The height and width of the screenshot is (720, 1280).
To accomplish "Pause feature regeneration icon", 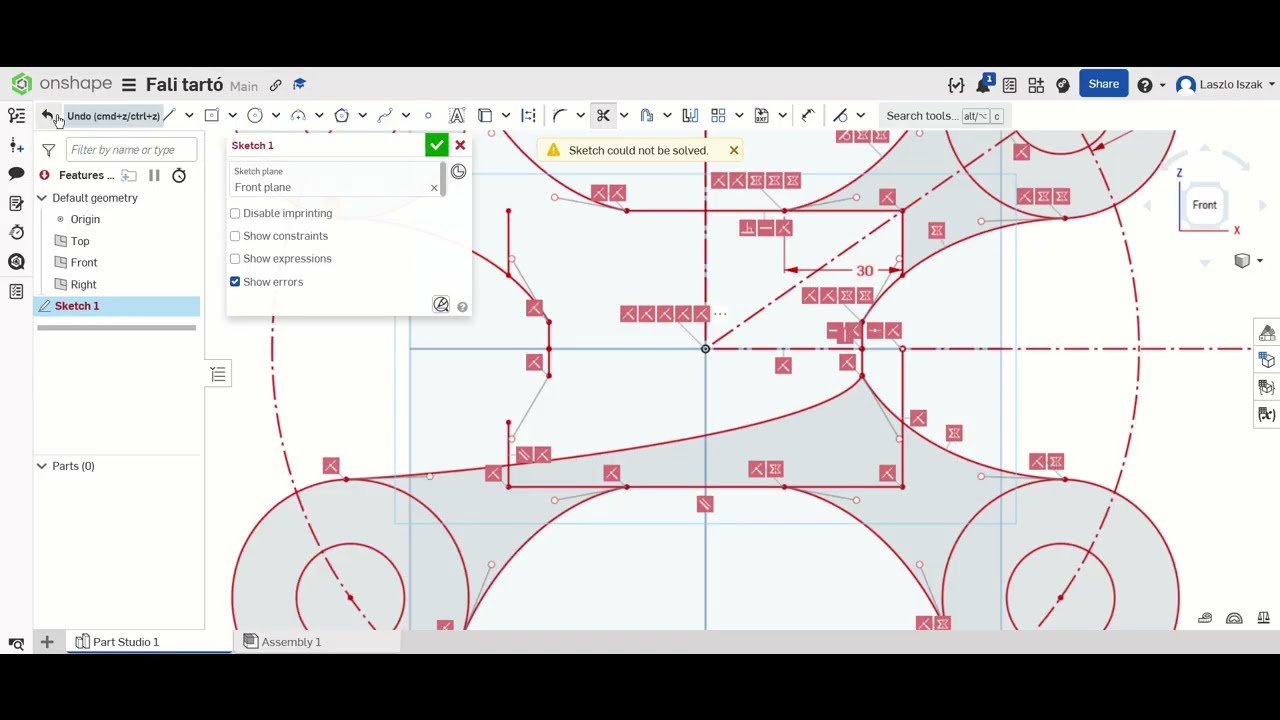I will click(x=154, y=175).
